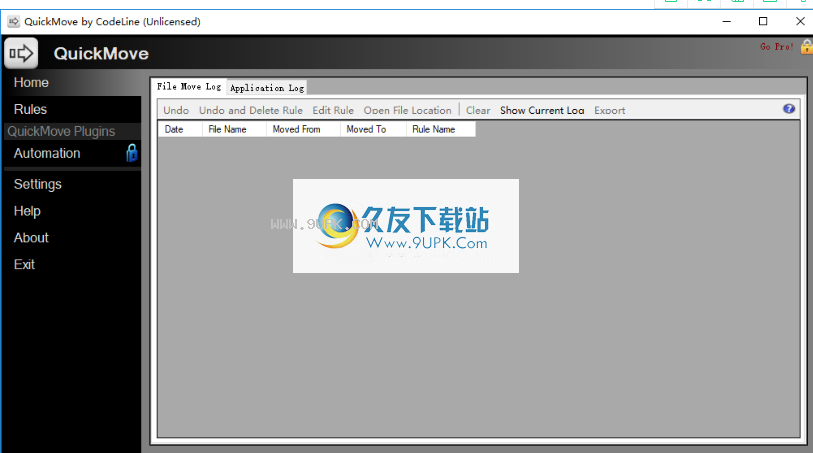Click the Edit Rule toolbar button
The height and width of the screenshot is (453, 813).
tap(333, 110)
